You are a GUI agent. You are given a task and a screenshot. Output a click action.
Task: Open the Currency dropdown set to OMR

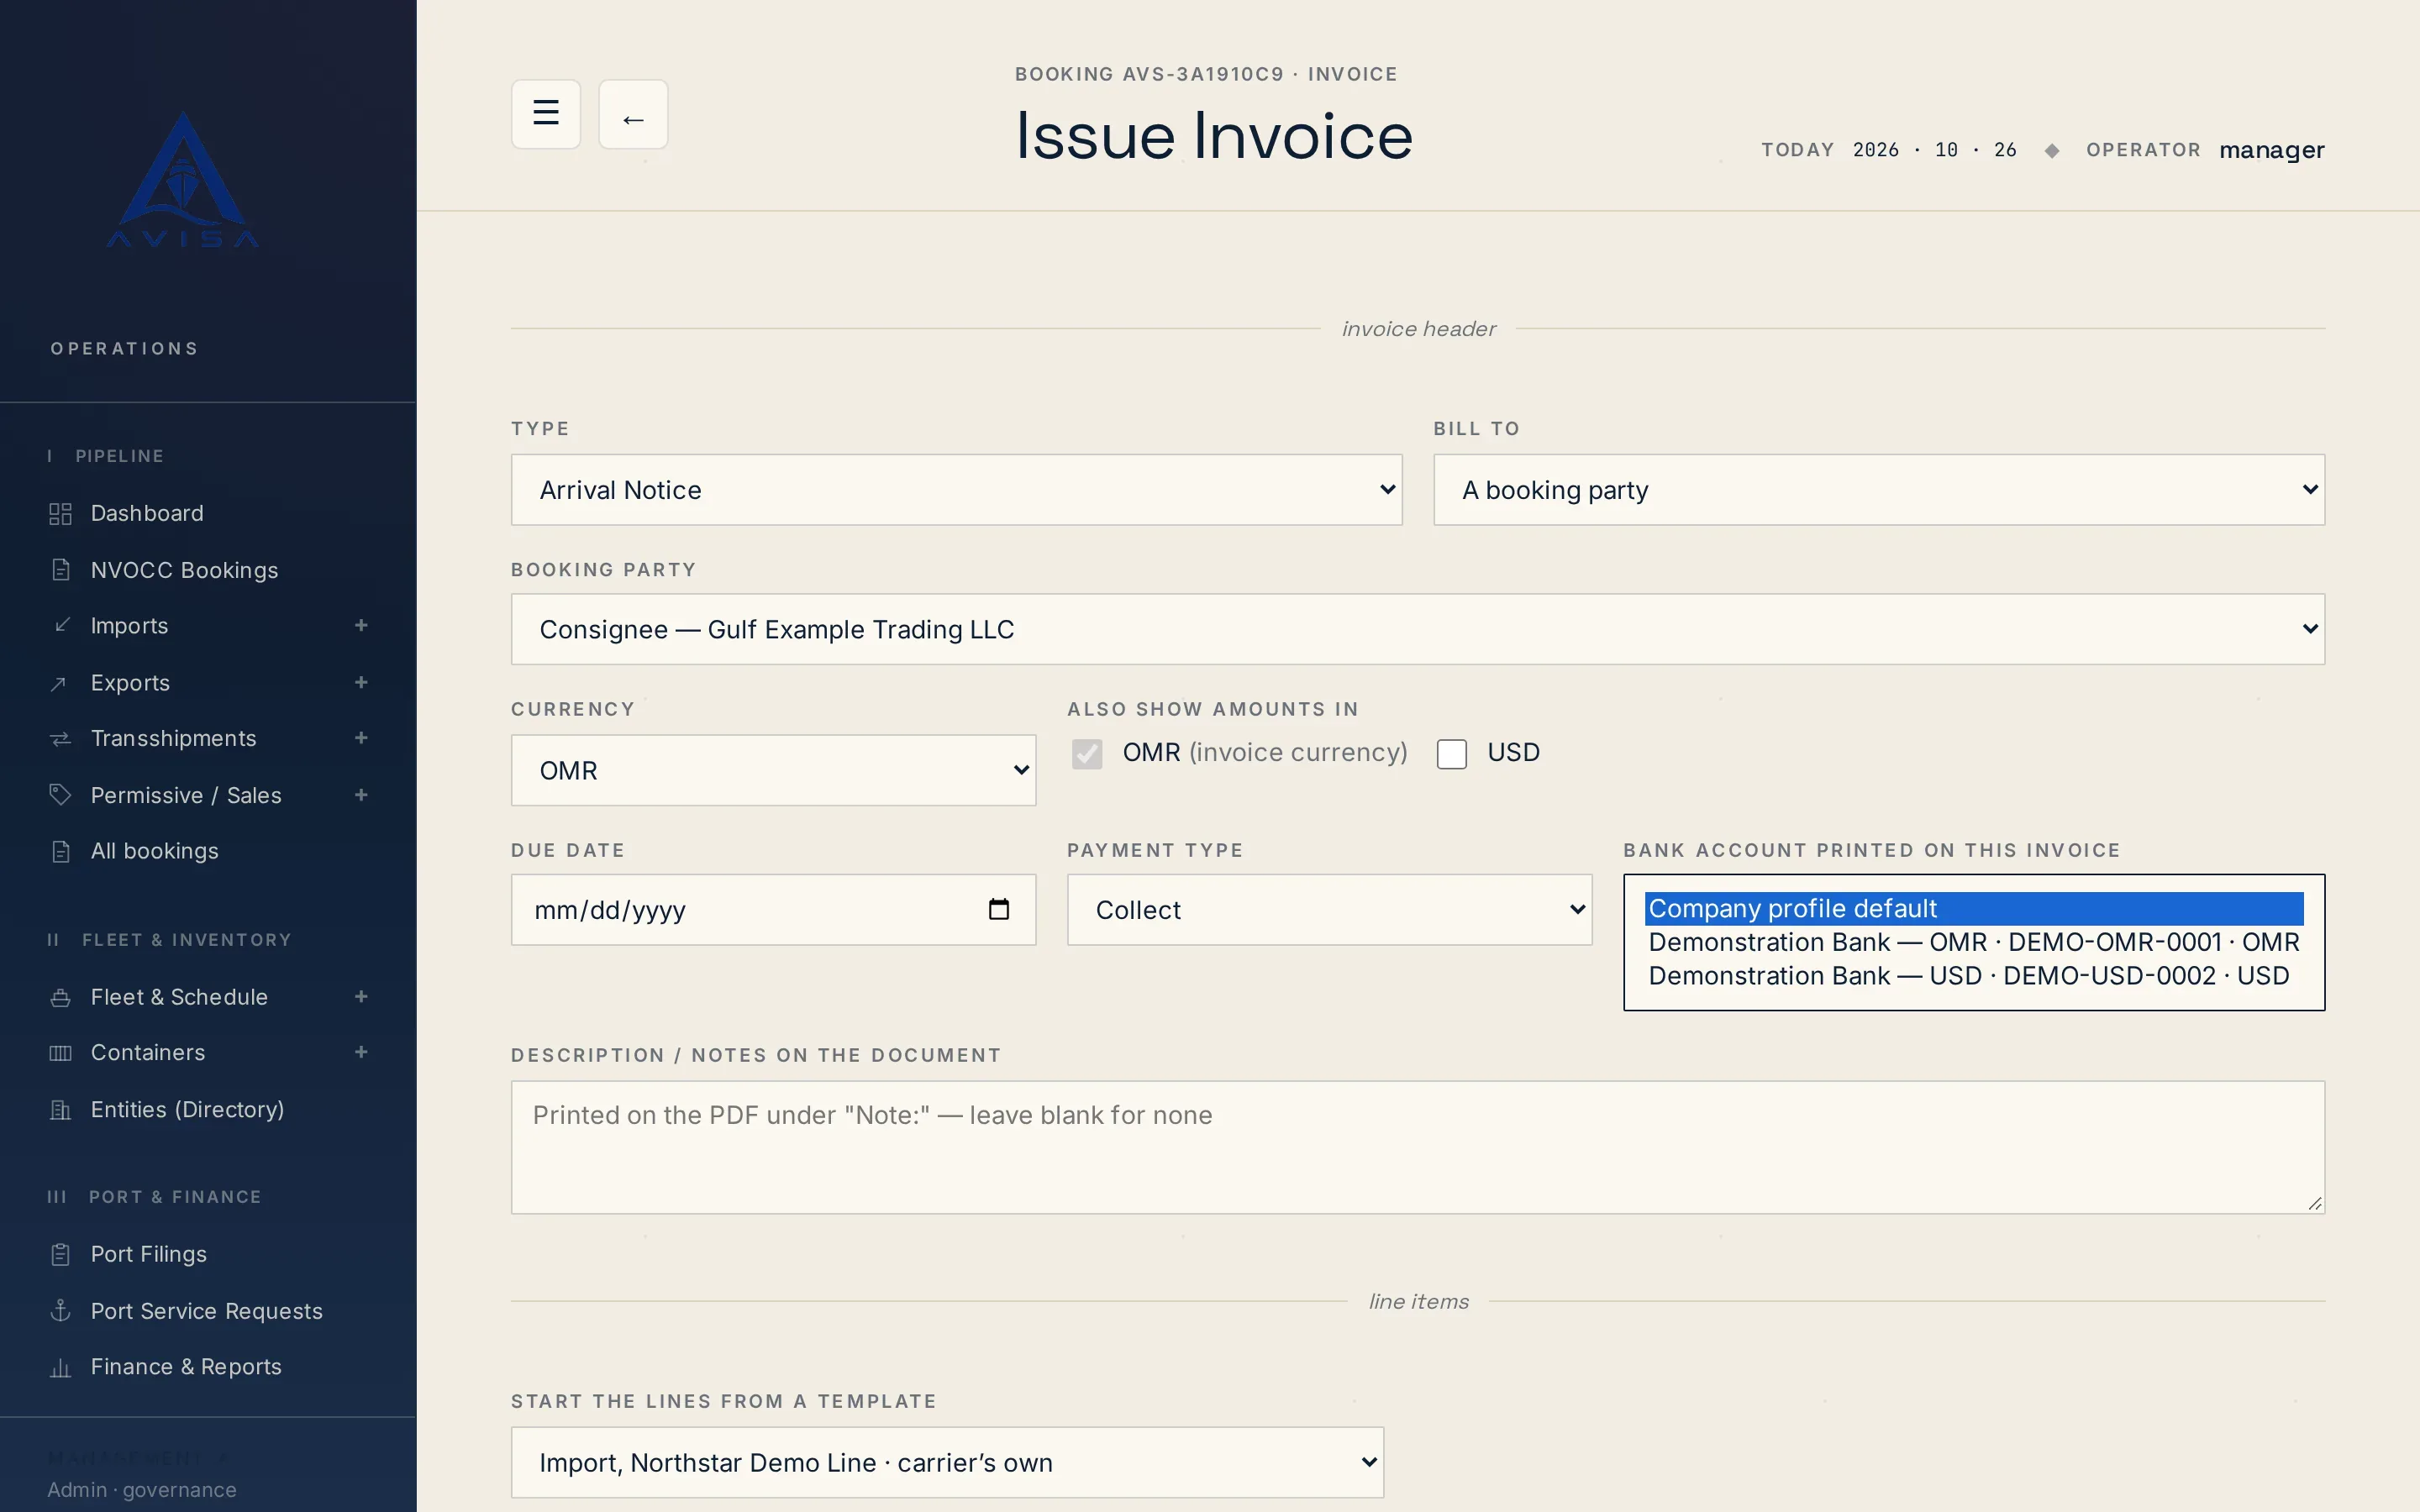pos(773,770)
